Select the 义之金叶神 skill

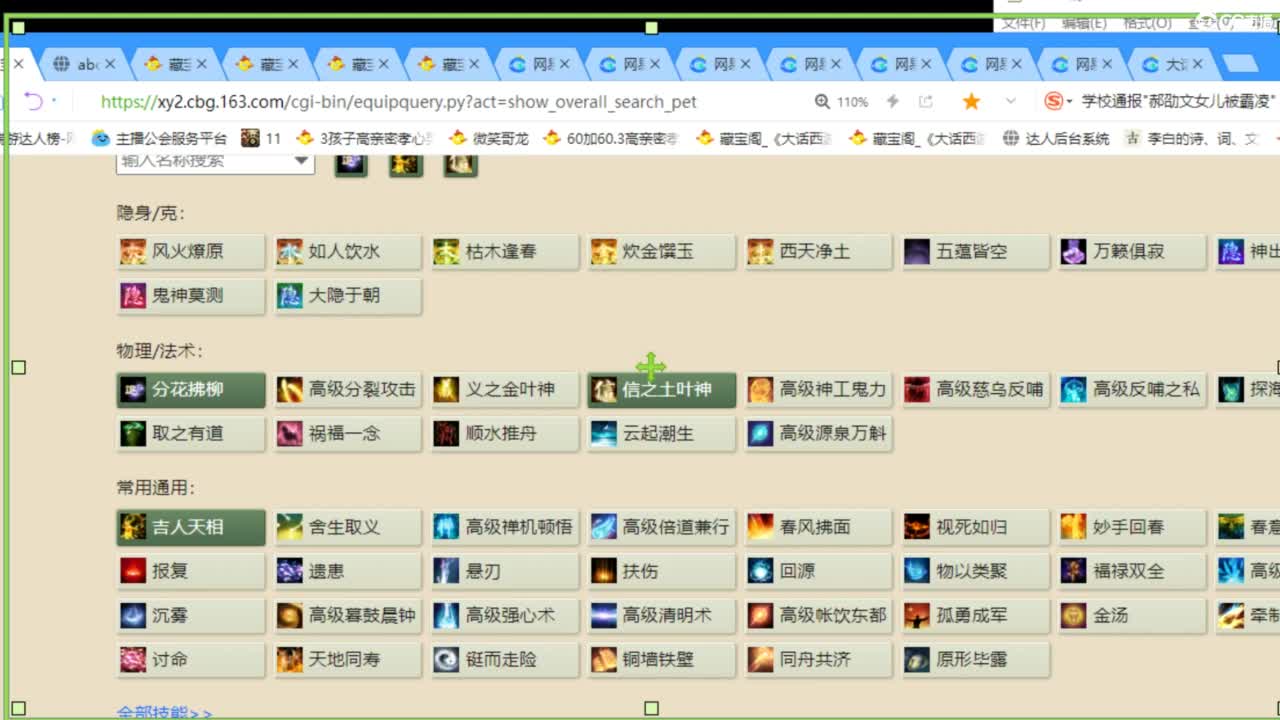[x=505, y=390]
